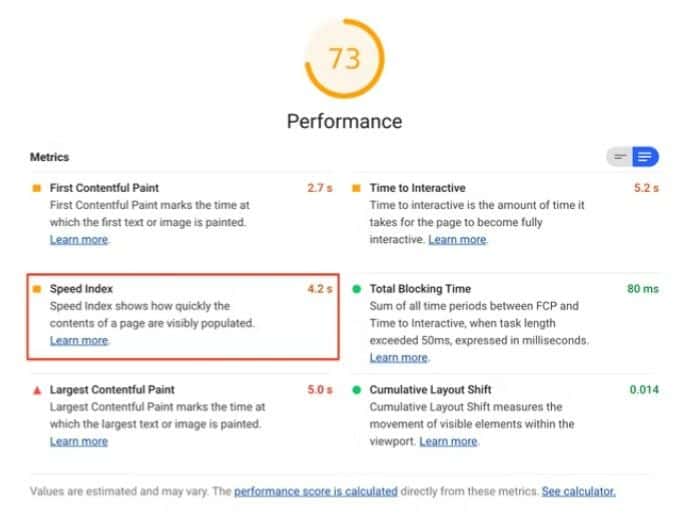Open Learn more for Cumulative Layout Shift
675x530 pixels.
point(448,442)
